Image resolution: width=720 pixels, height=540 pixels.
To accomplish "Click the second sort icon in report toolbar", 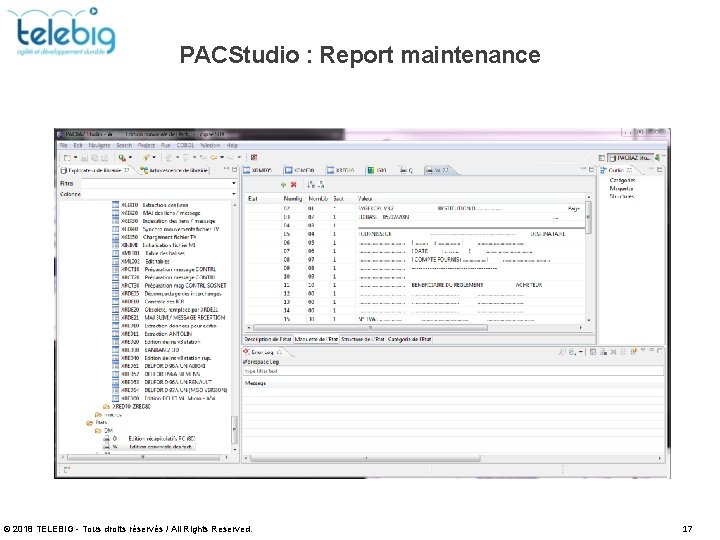I will pos(321,185).
